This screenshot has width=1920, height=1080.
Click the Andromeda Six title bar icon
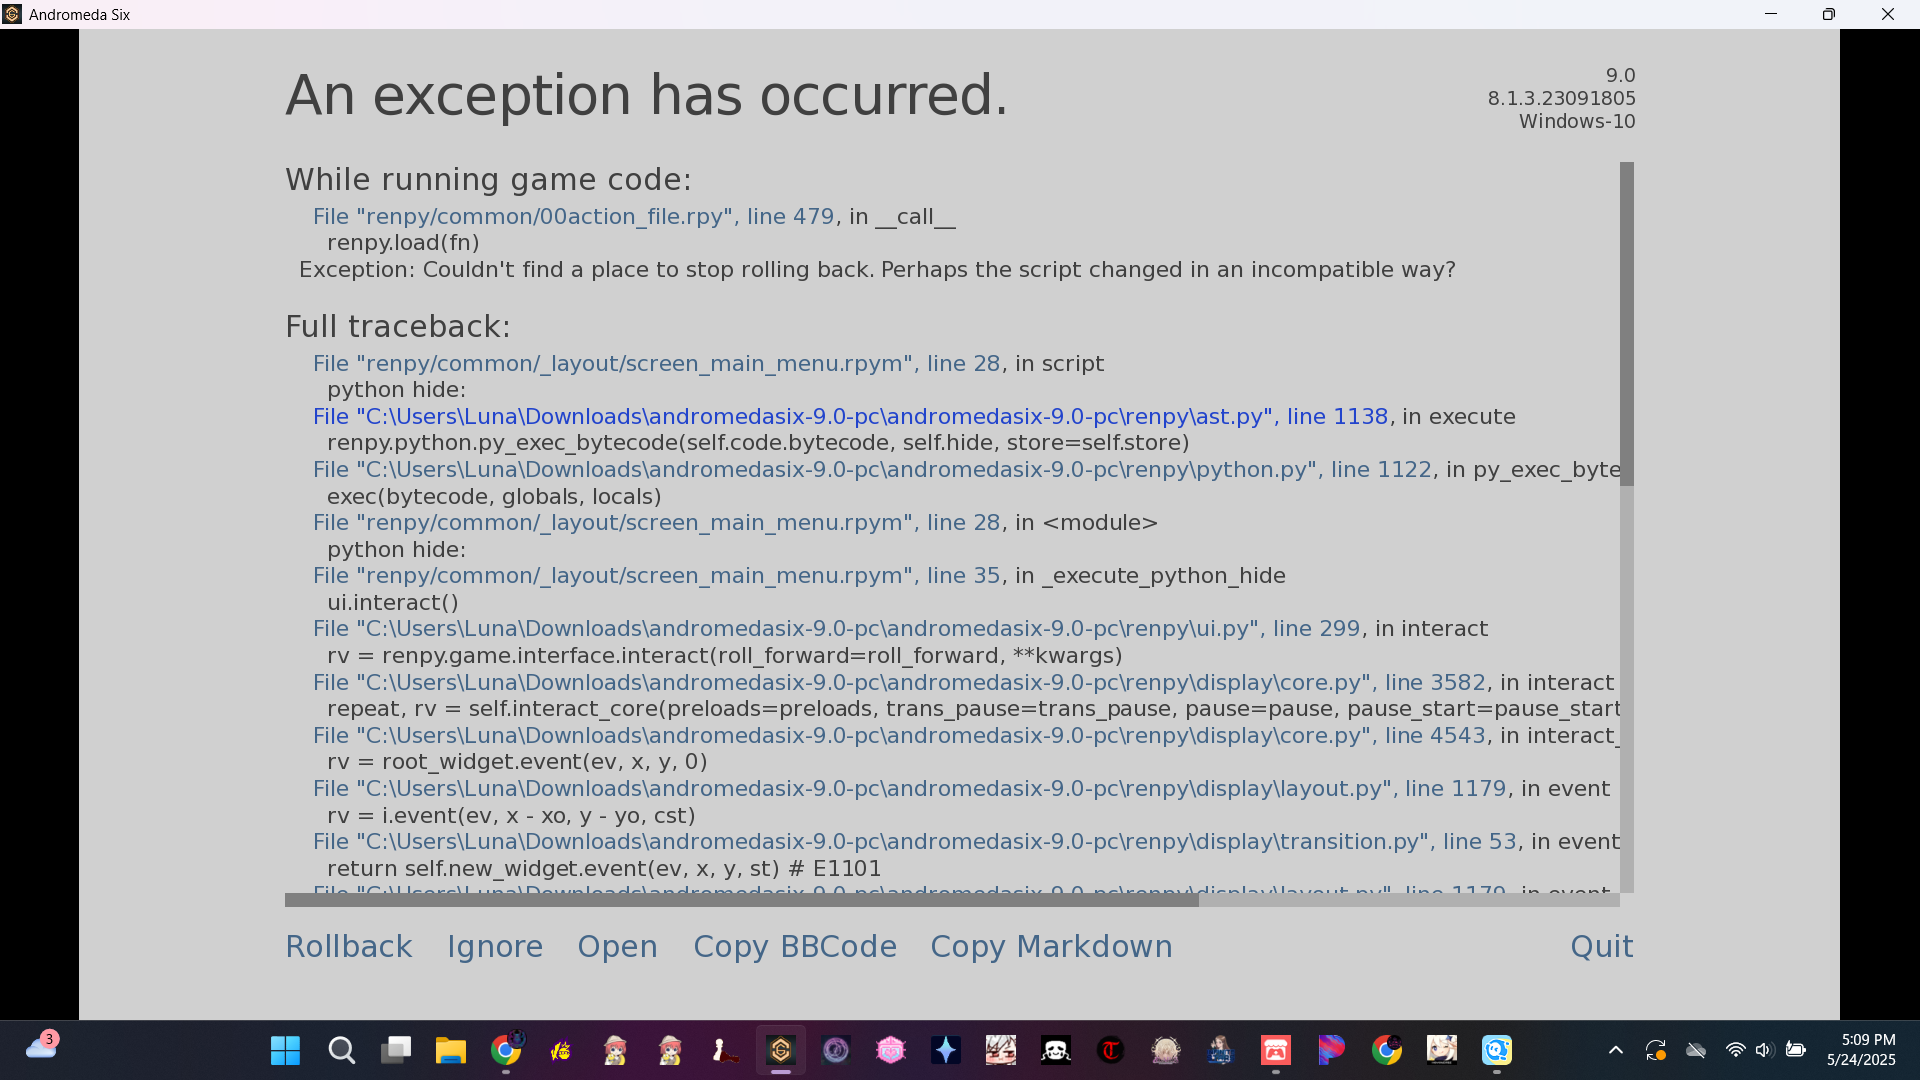coord(13,14)
